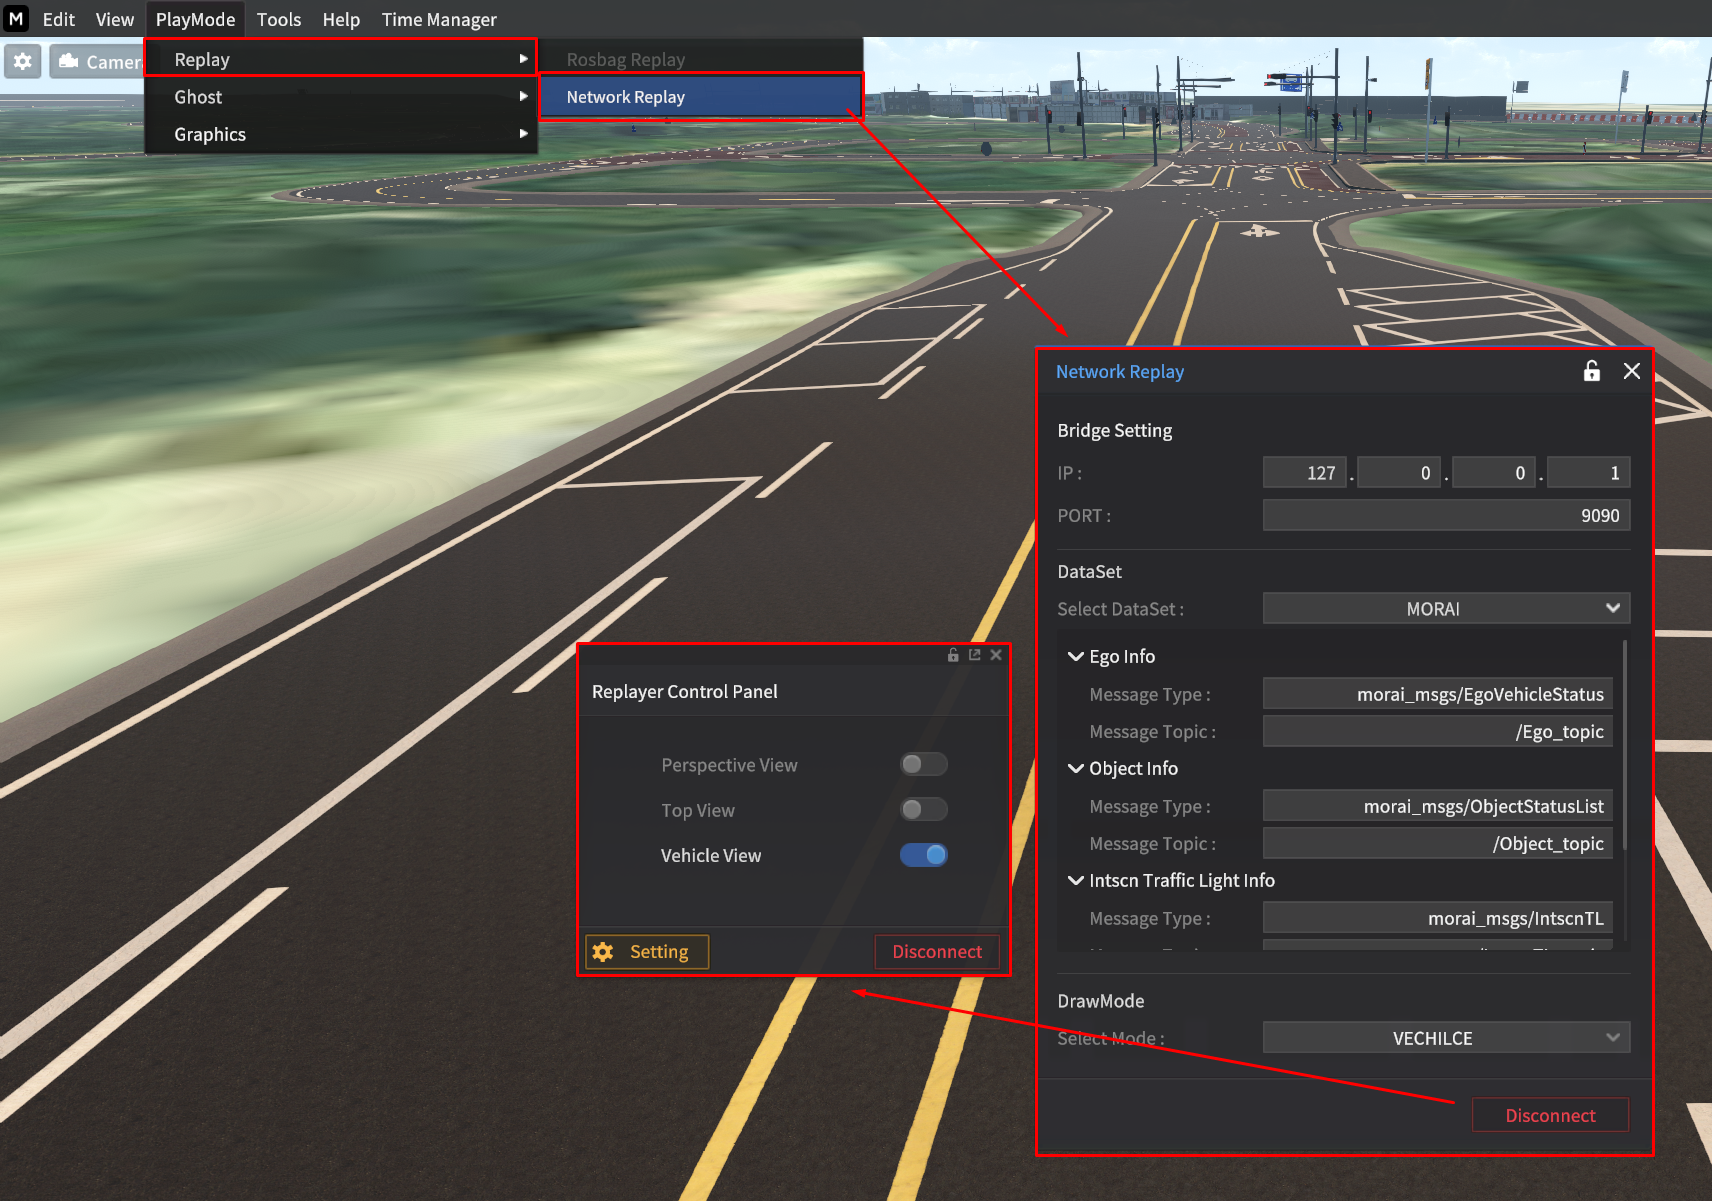
Task: Click the PORT input field showing 9090
Action: (1445, 516)
